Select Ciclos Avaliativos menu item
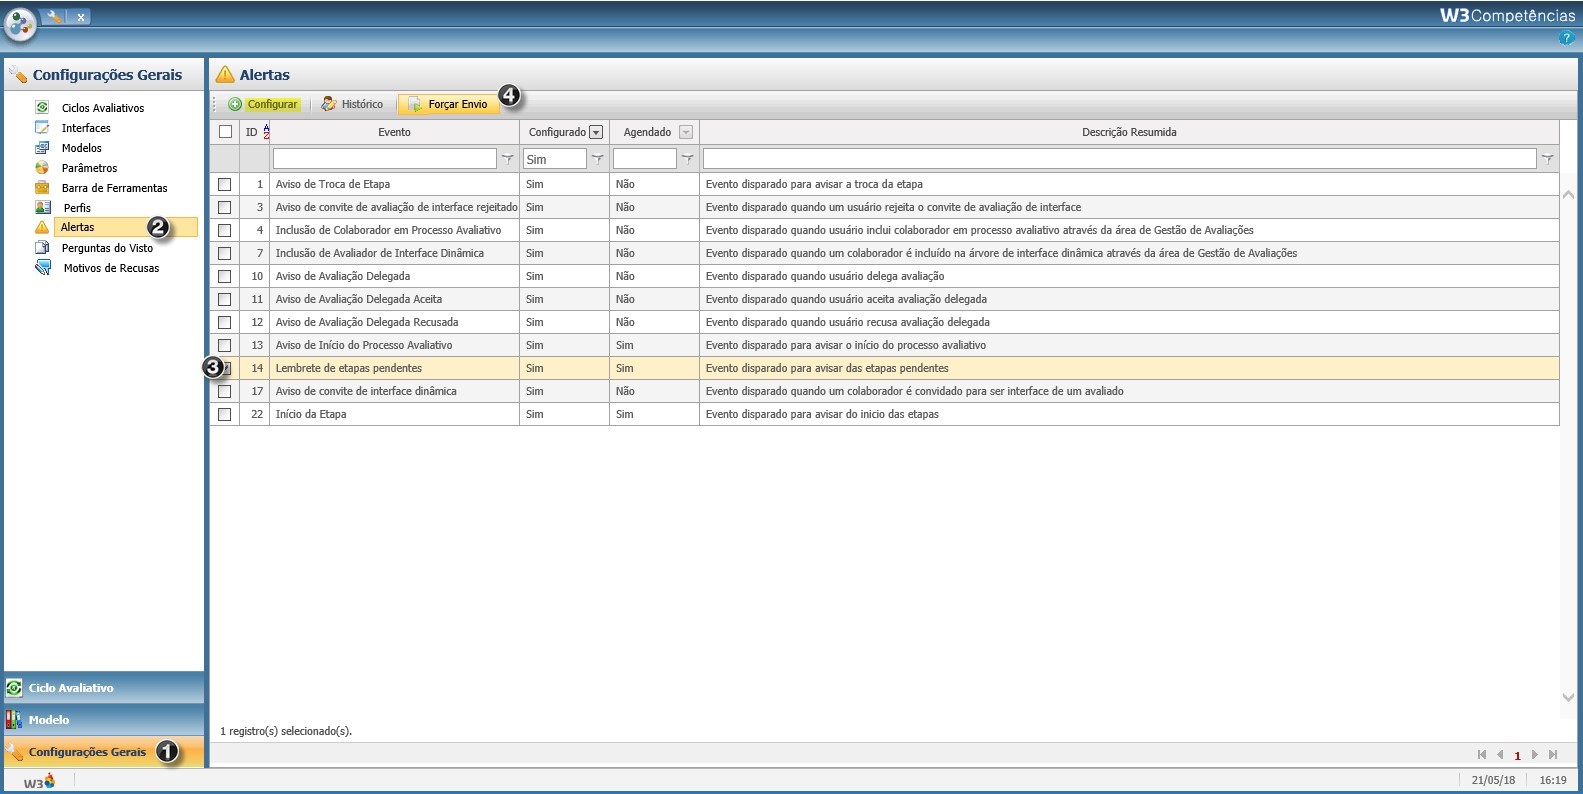This screenshot has width=1583, height=794. tap(103, 108)
